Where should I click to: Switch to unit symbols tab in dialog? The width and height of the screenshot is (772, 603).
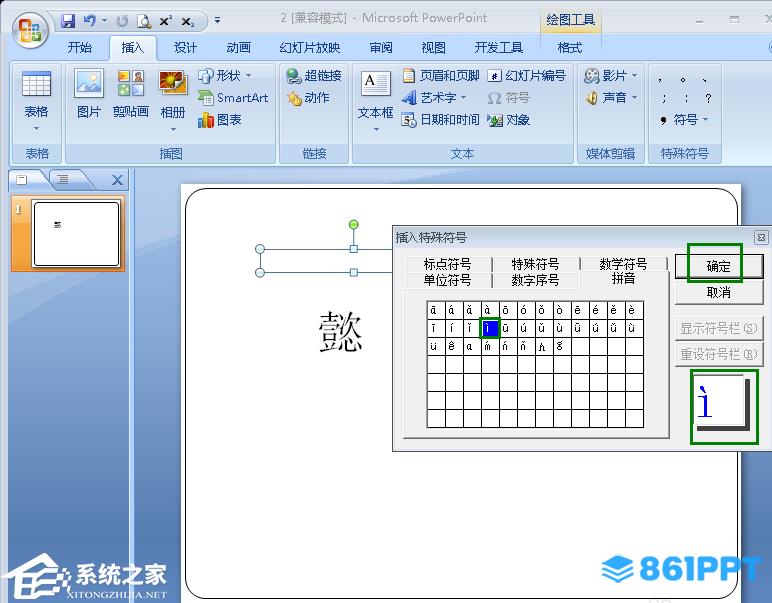447,280
